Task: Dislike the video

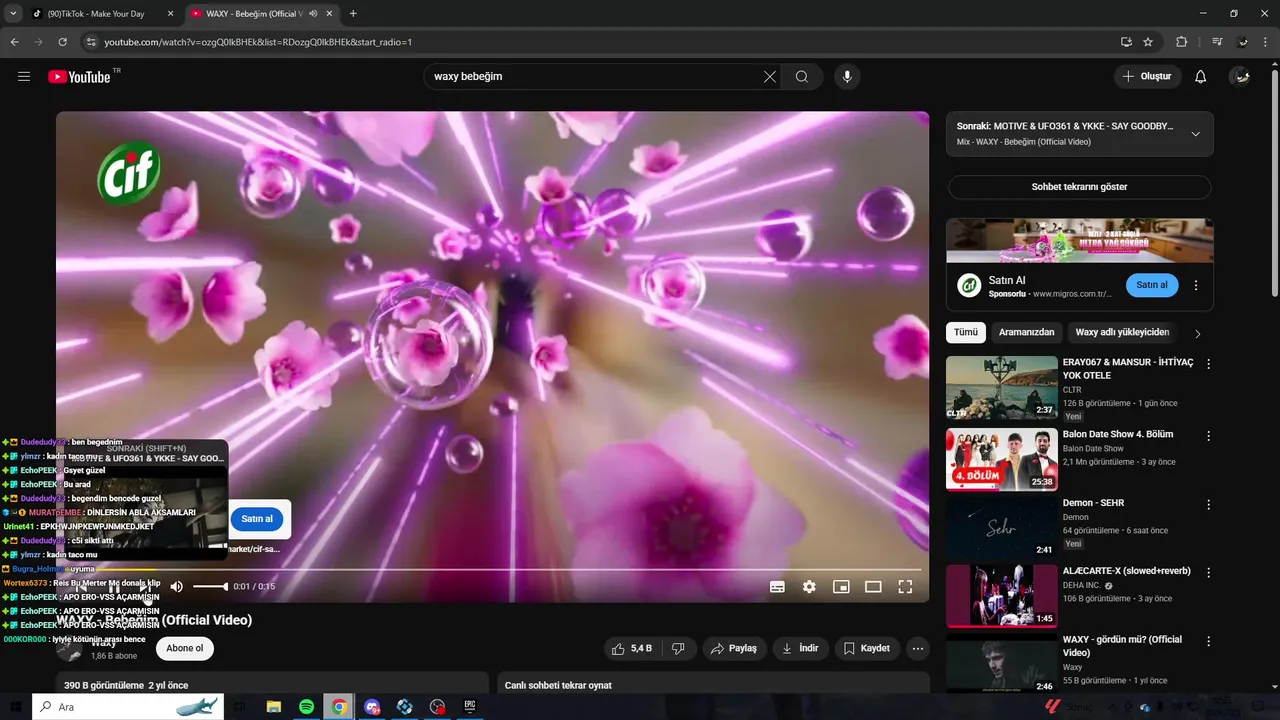Action: tap(678, 648)
